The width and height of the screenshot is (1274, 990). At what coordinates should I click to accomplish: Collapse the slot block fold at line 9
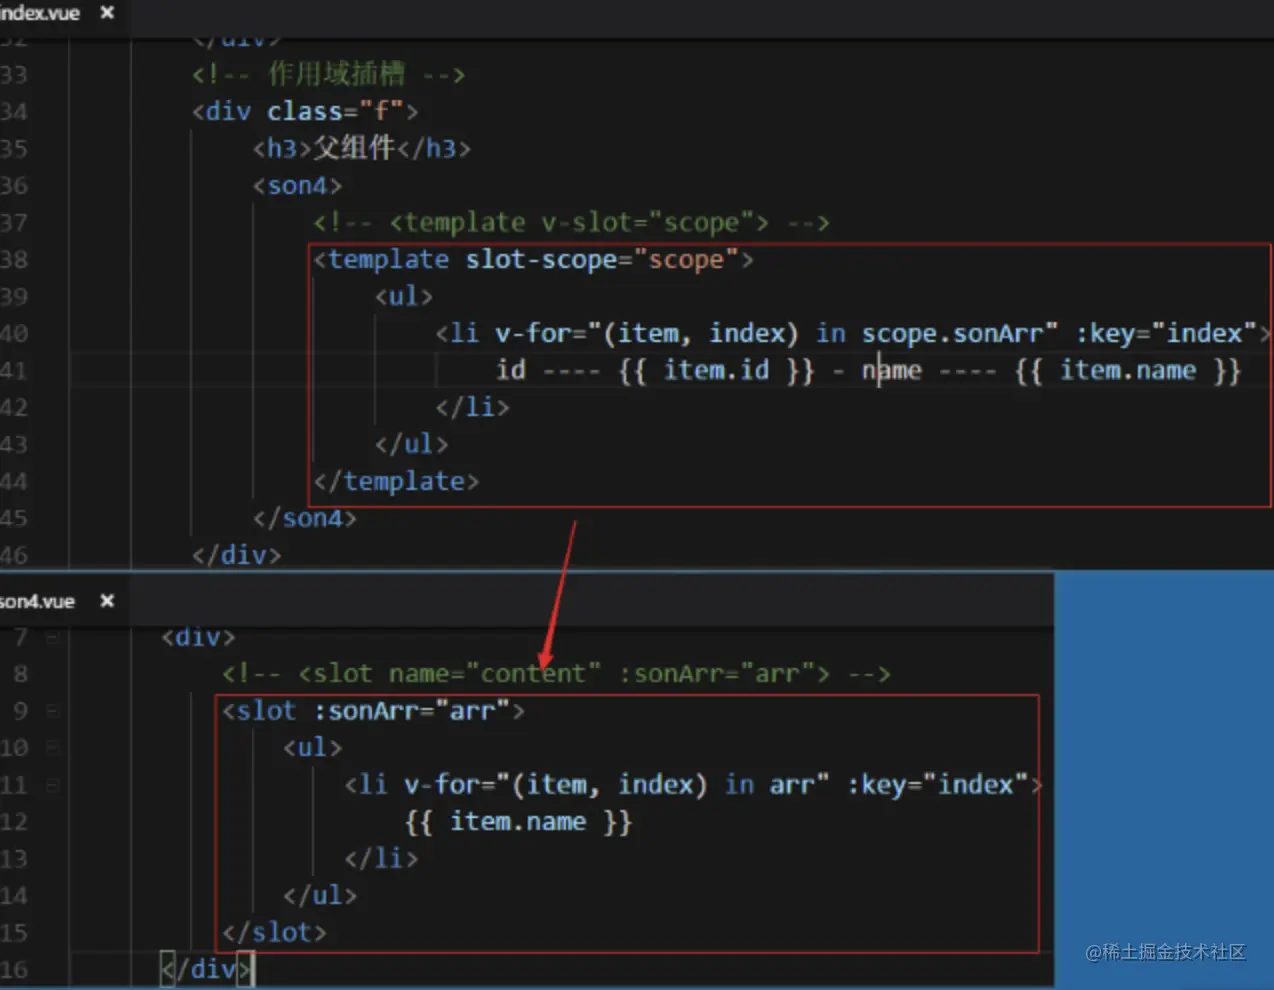52,711
